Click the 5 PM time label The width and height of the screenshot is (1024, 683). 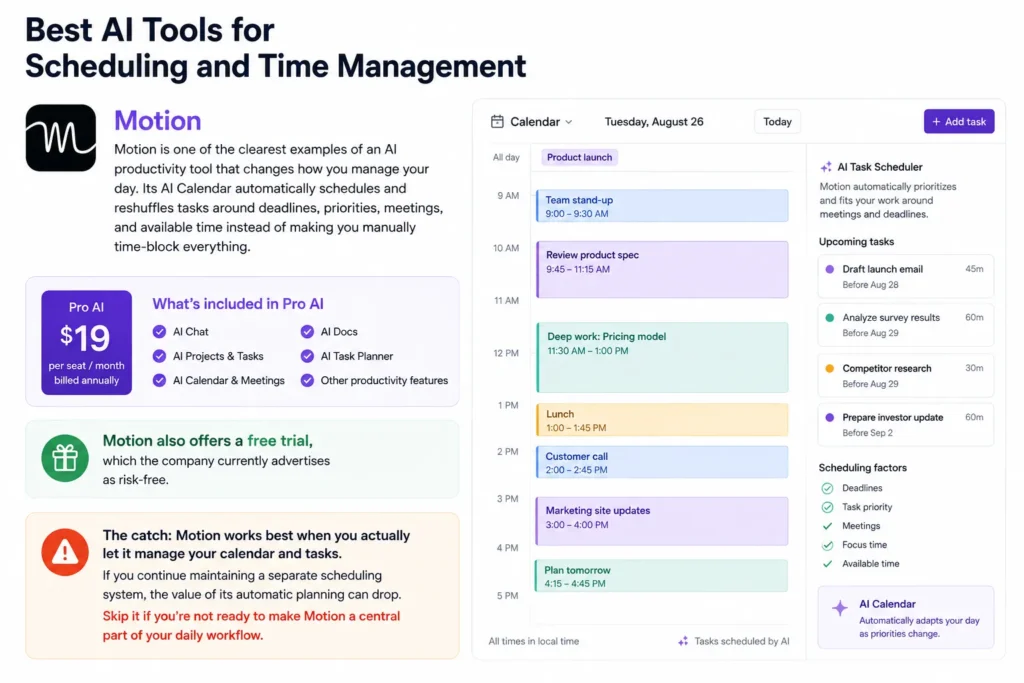(x=507, y=596)
